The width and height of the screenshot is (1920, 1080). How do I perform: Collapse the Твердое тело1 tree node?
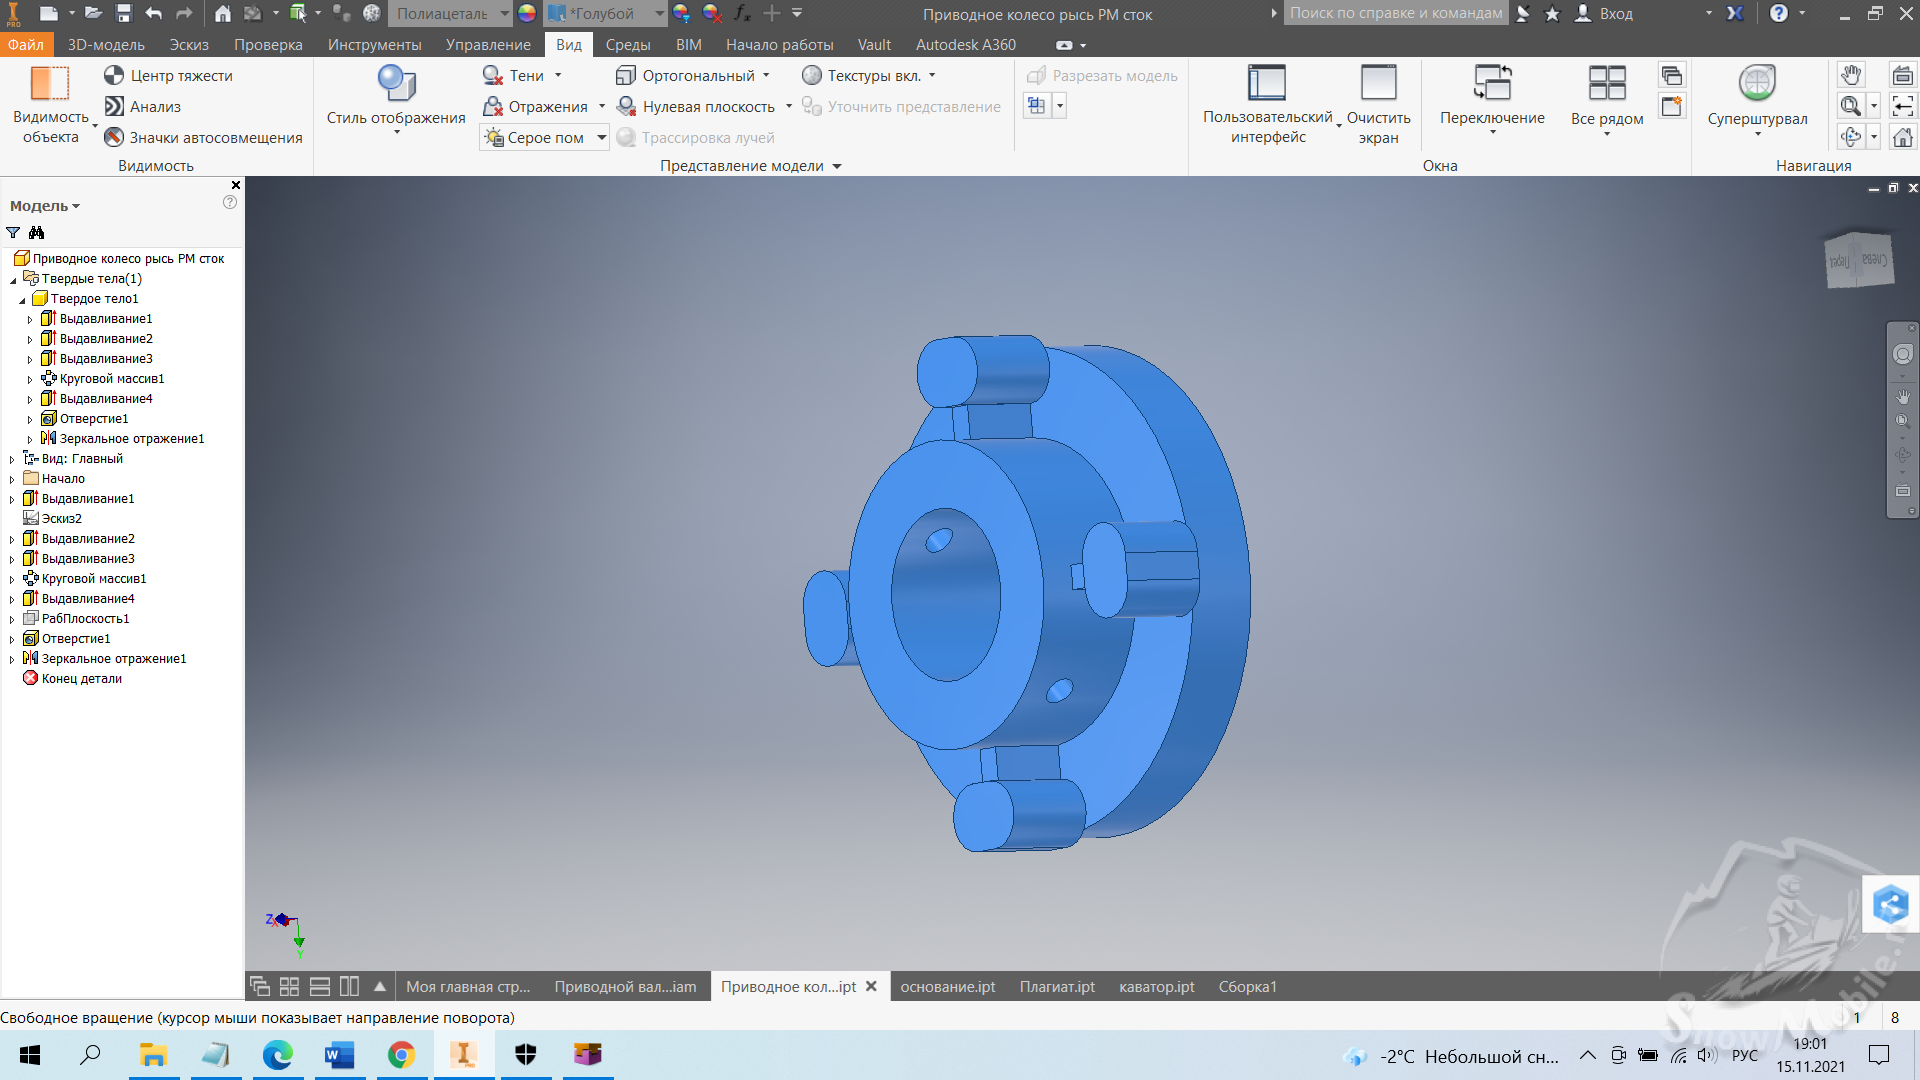pos(22,300)
